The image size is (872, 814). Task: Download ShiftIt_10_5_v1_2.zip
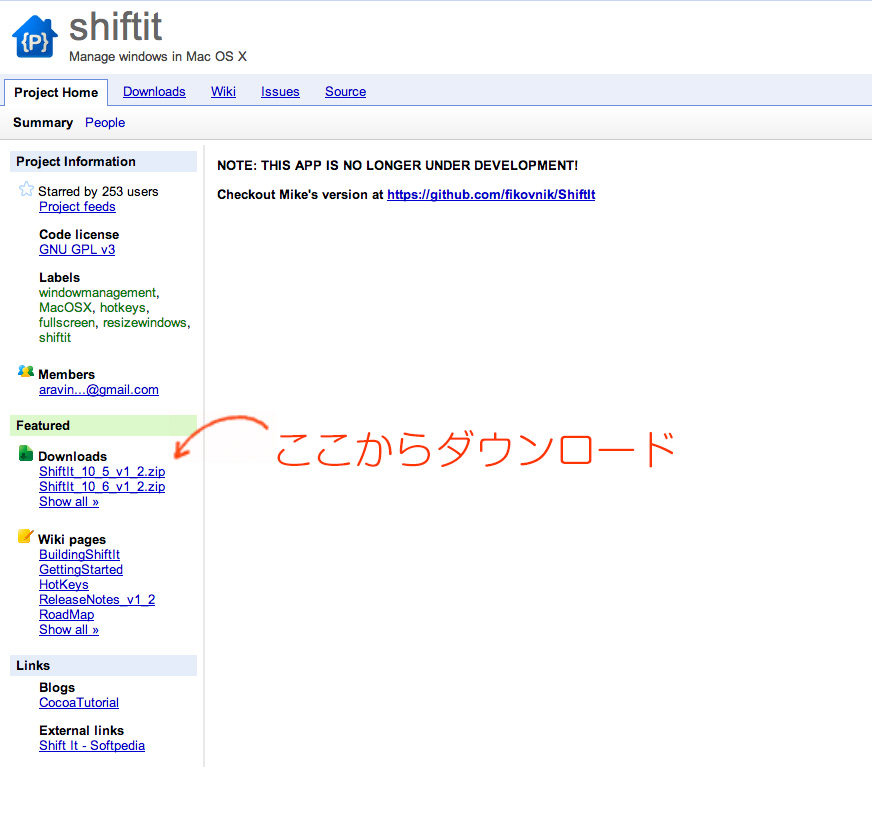(x=102, y=471)
